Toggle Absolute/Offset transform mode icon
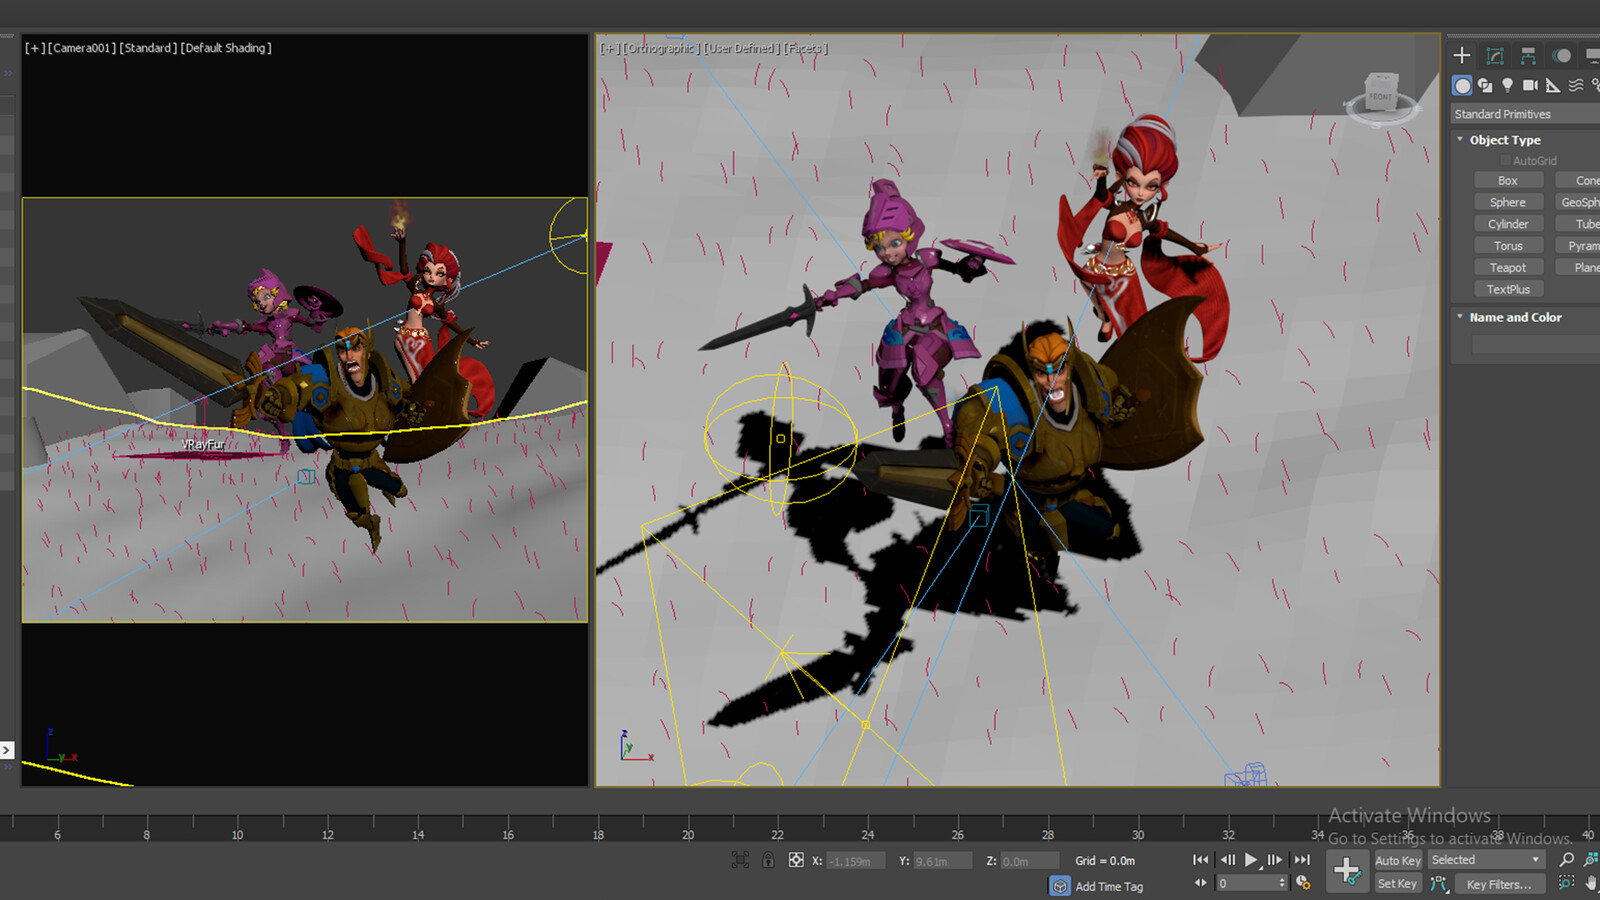Screen dimensions: 1600x900 [796, 860]
